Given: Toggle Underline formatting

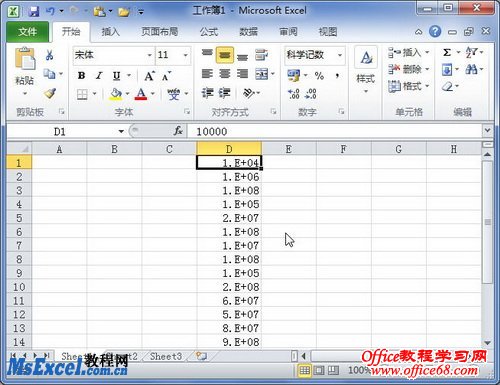Looking at the screenshot, I should [x=116, y=76].
